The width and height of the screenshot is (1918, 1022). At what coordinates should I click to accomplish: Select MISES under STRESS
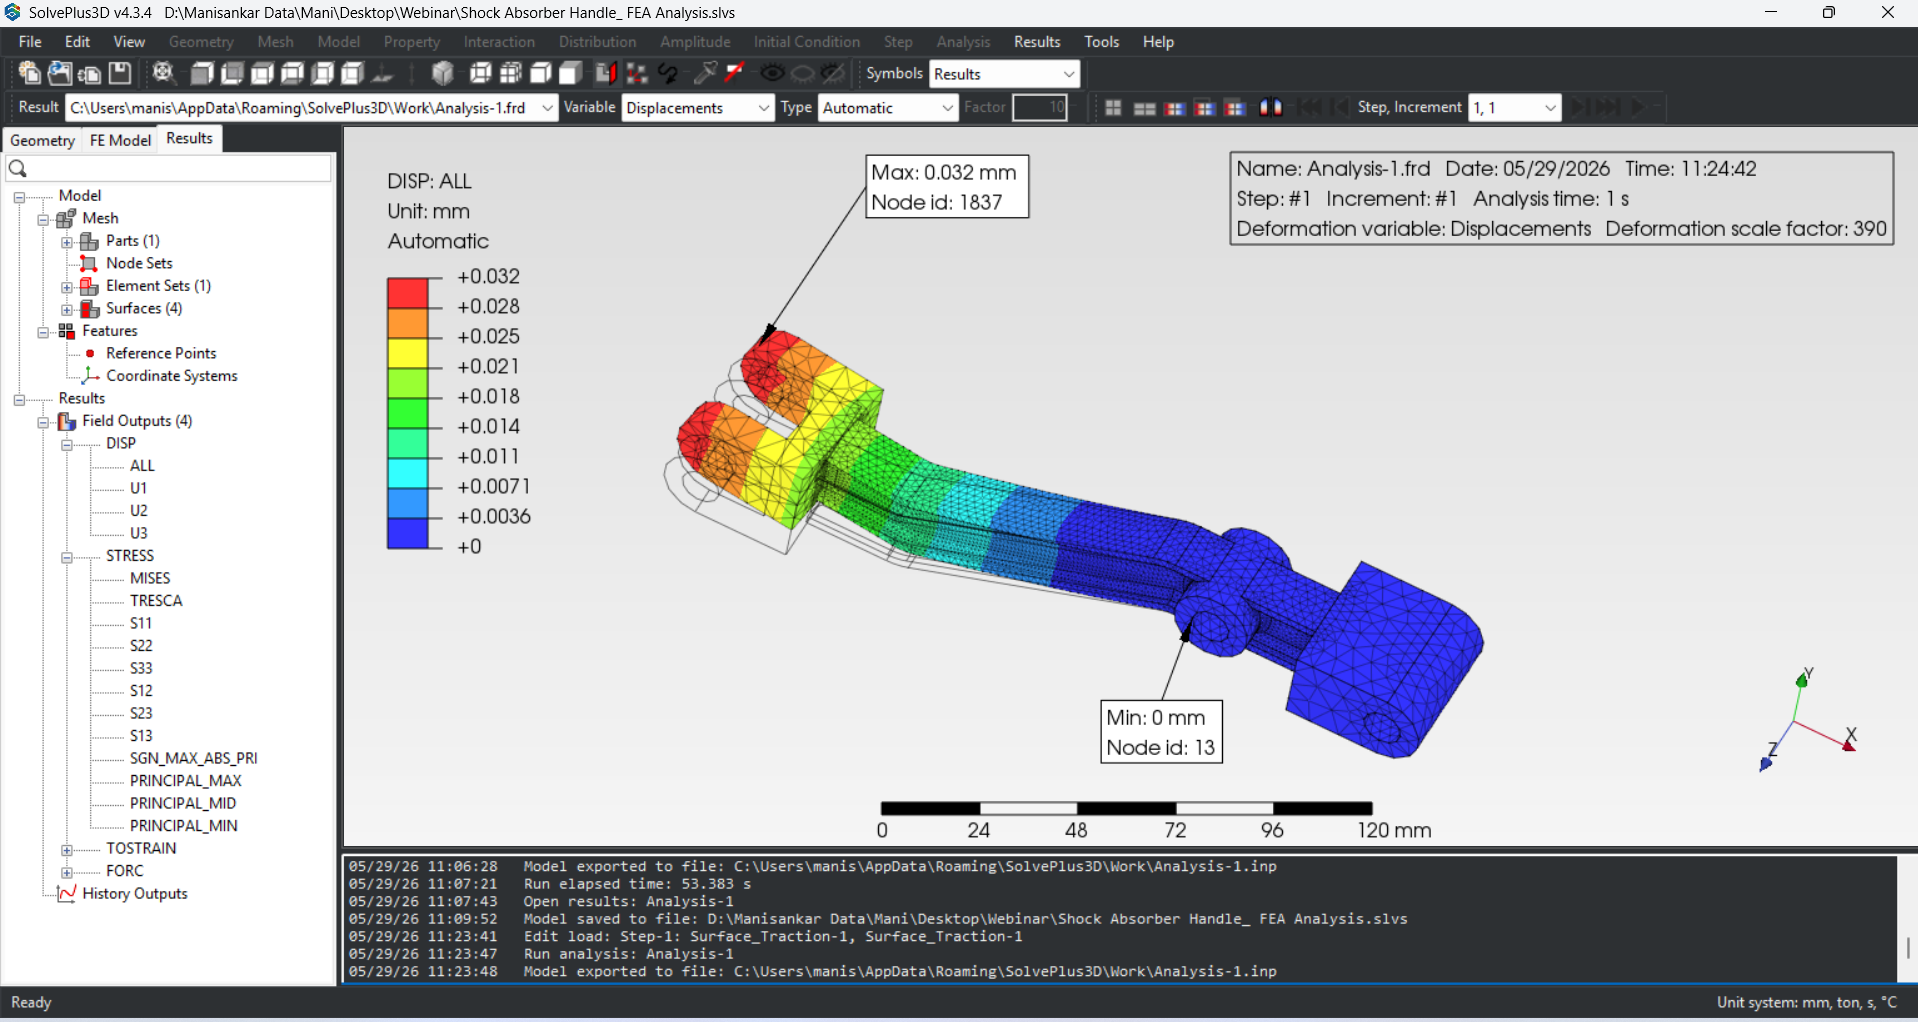point(150,578)
